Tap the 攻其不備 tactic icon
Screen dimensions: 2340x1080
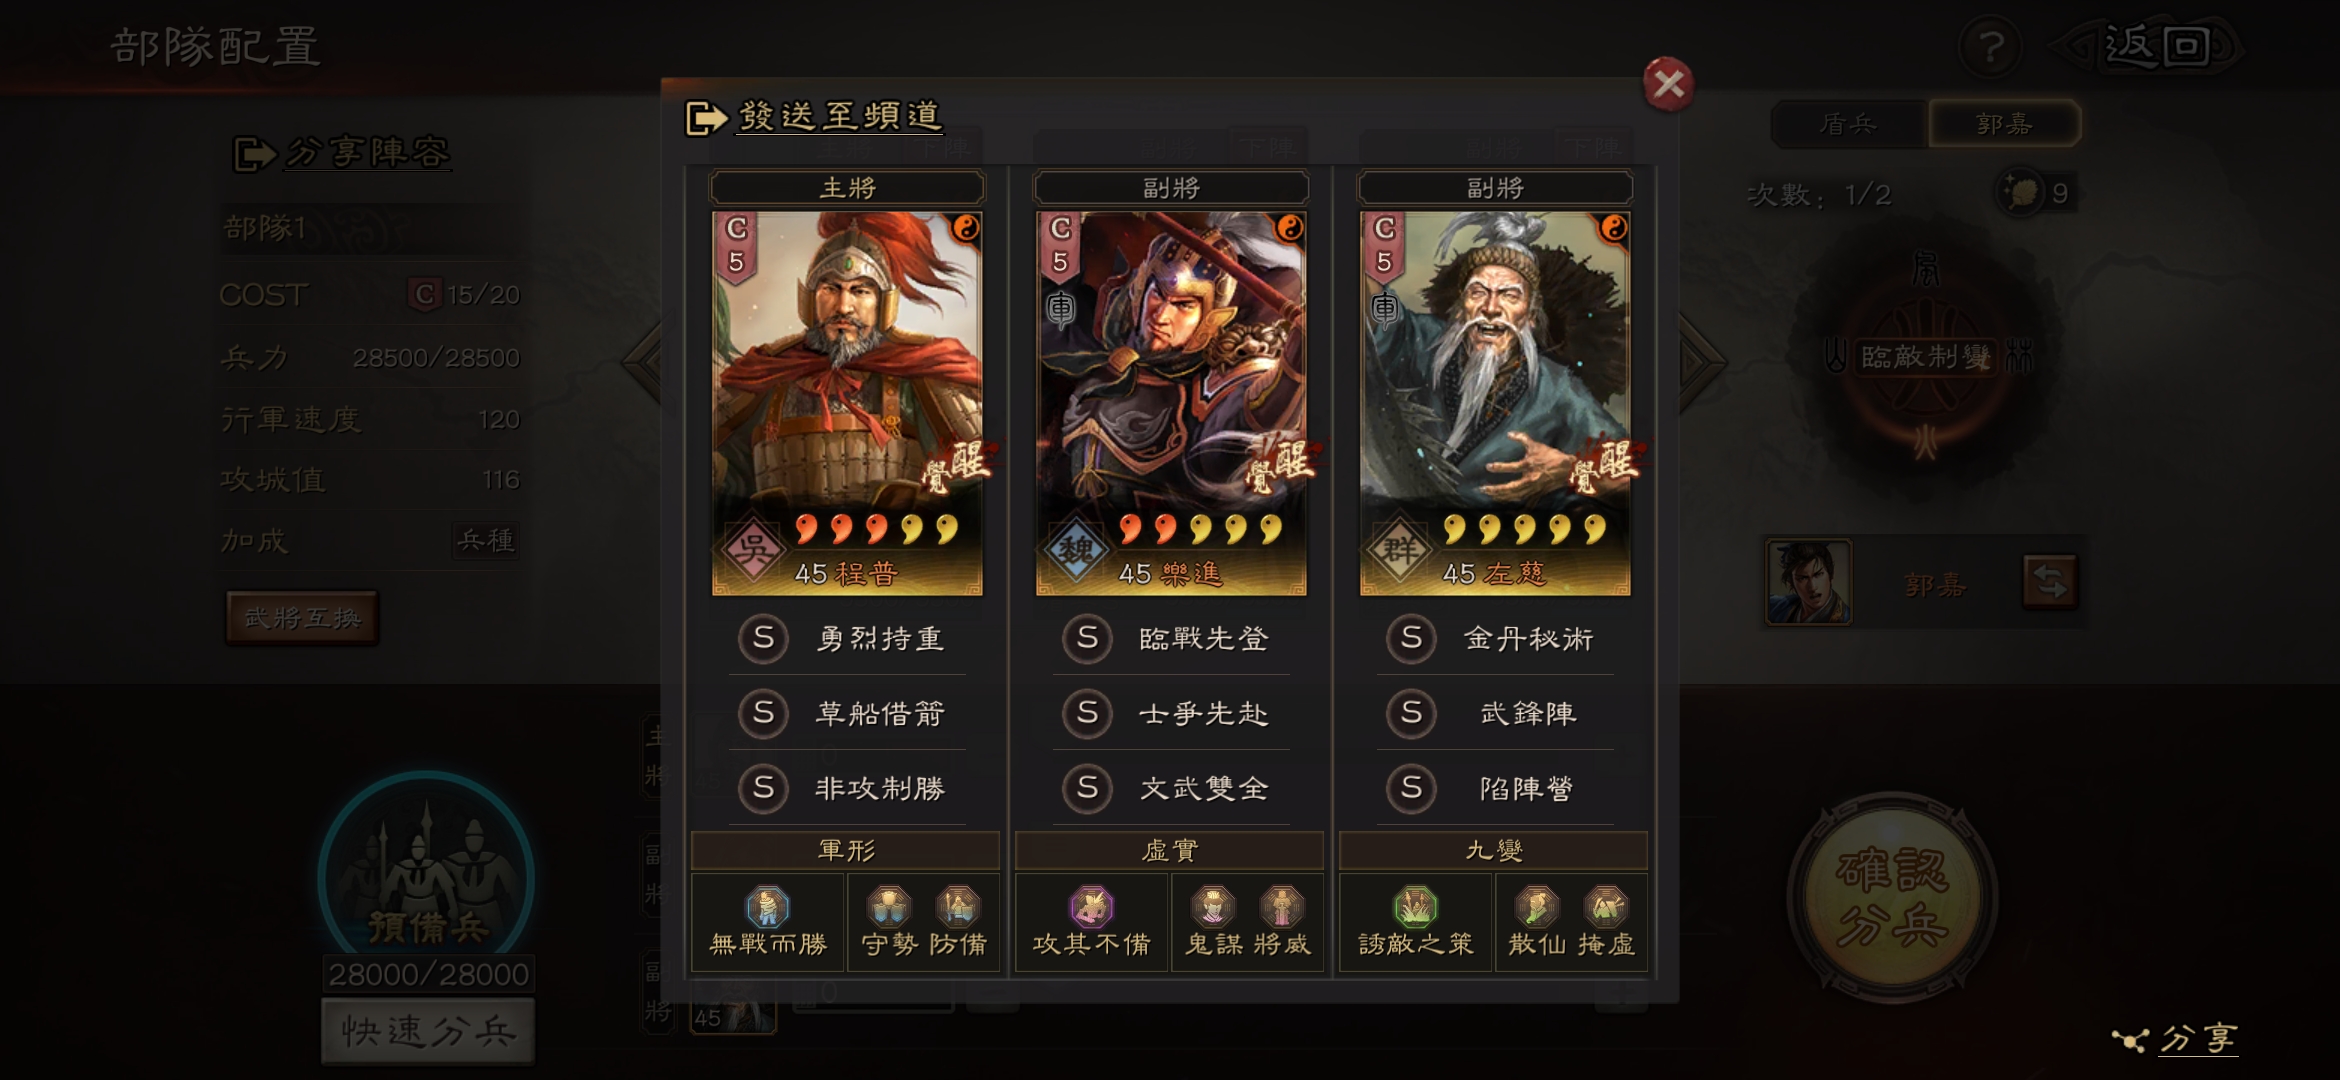coord(1092,907)
